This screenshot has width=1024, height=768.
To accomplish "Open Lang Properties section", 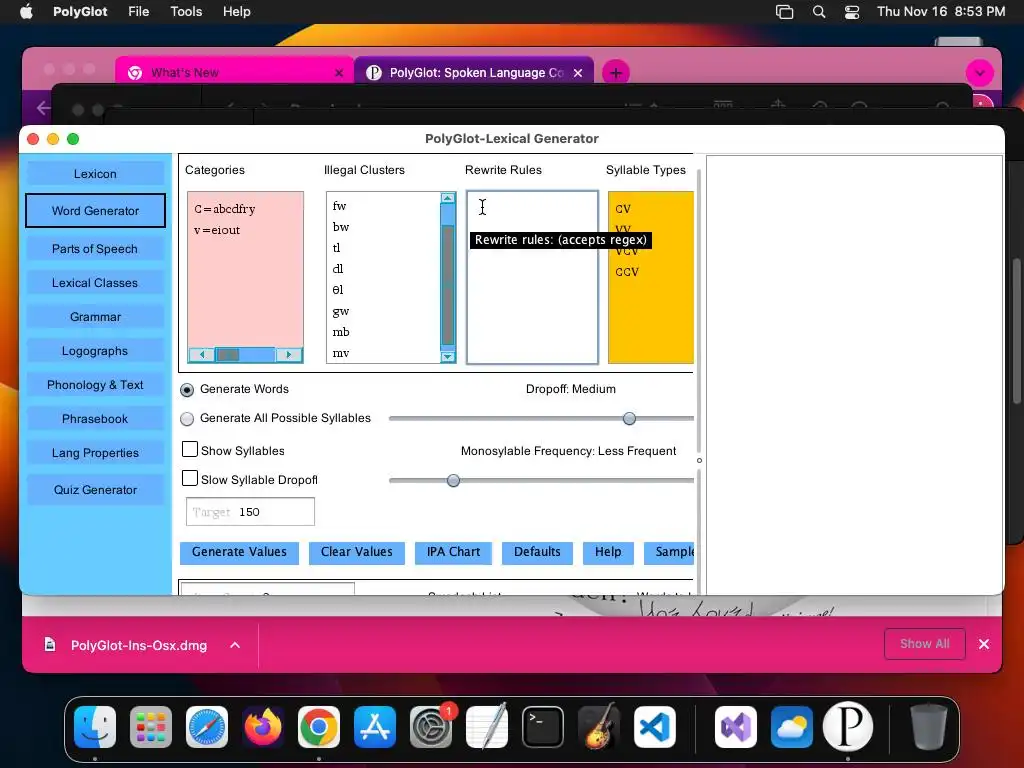I will click(95, 453).
